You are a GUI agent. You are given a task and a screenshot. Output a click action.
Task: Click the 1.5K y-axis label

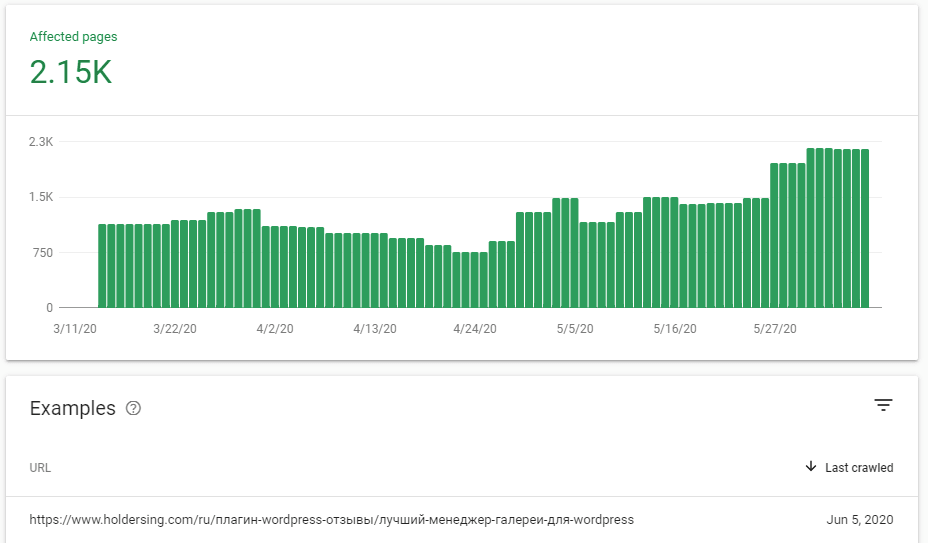click(x=41, y=197)
